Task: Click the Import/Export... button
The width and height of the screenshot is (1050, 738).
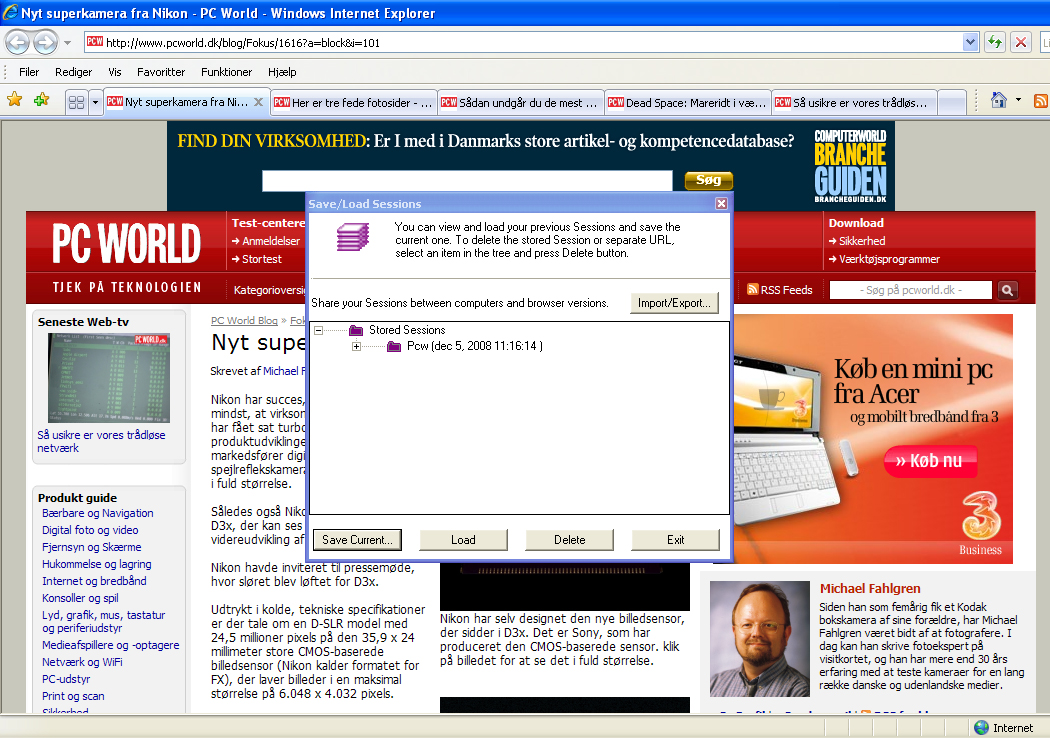Action: 674,303
